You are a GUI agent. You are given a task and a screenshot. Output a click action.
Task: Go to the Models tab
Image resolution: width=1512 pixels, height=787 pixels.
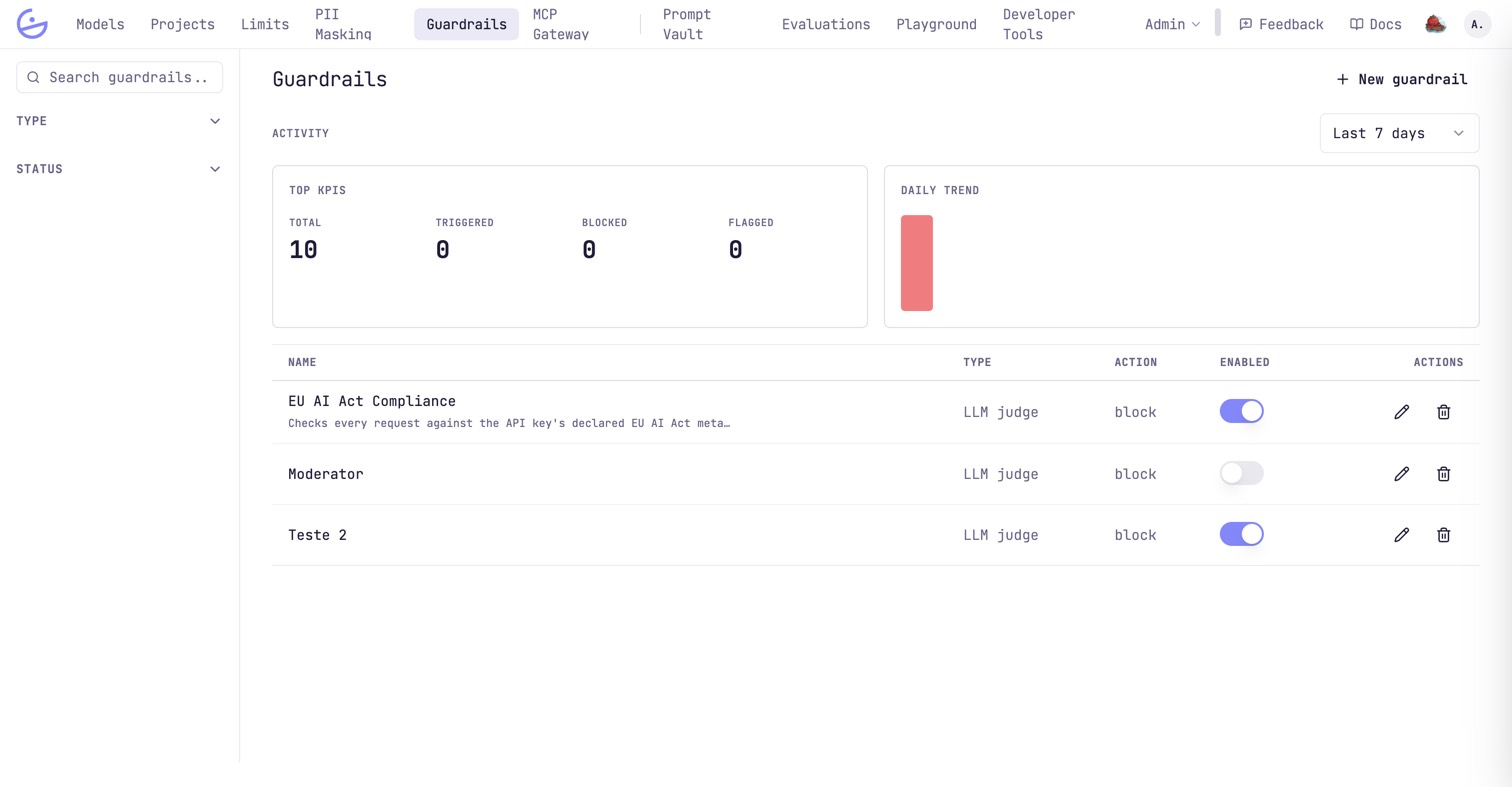click(x=100, y=24)
